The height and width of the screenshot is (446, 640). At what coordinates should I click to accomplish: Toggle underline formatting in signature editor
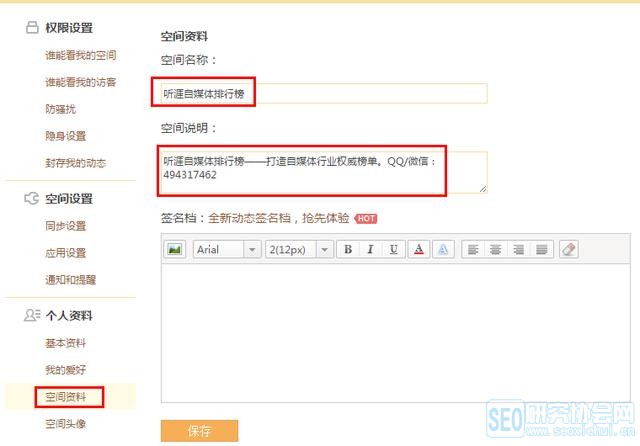tap(393, 249)
